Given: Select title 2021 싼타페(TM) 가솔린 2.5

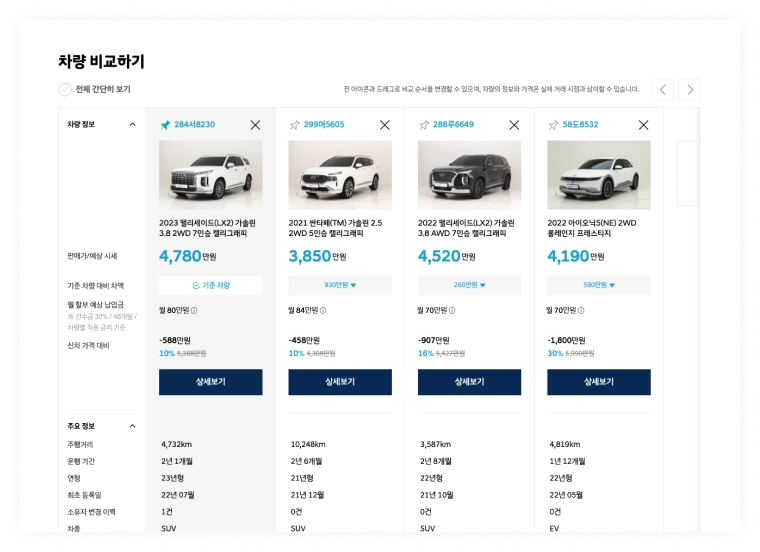Looking at the screenshot, I should point(335,228).
